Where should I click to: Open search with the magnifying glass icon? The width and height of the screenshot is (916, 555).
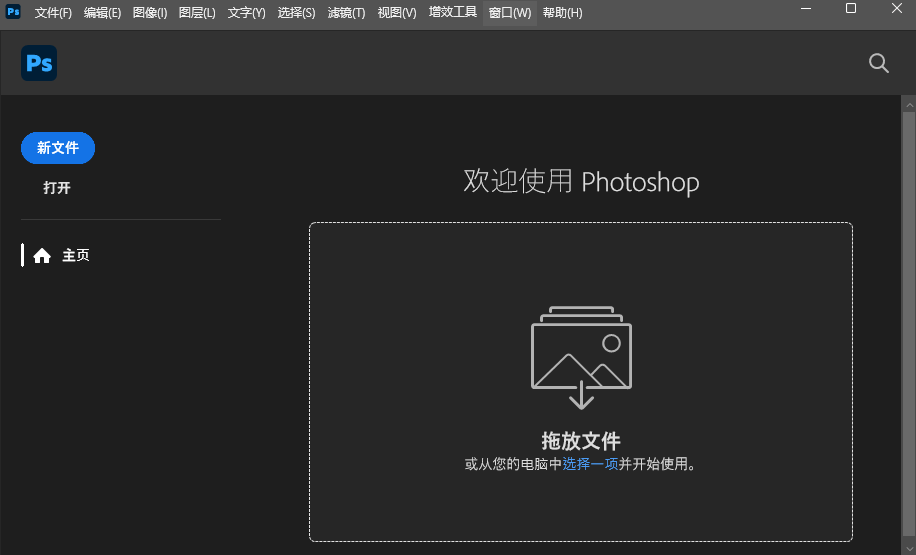[878, 63]
